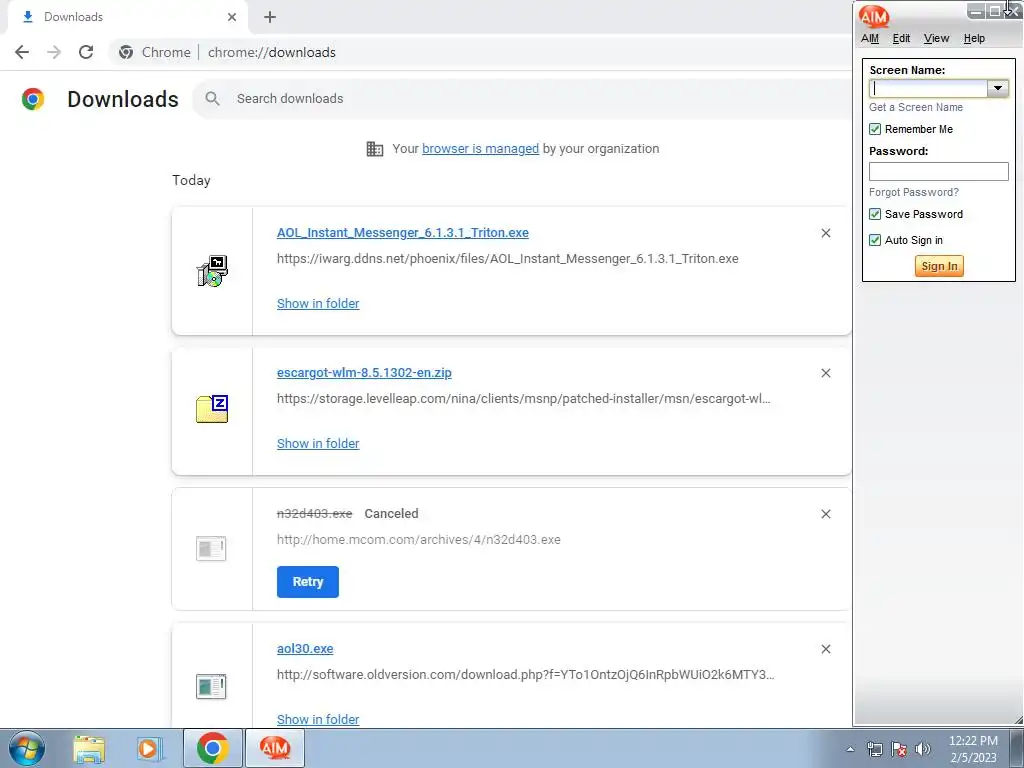Click the n32d403.exe canceled file icon
The width and height of the screenshot is (1024, 768).
coord(212,549)
